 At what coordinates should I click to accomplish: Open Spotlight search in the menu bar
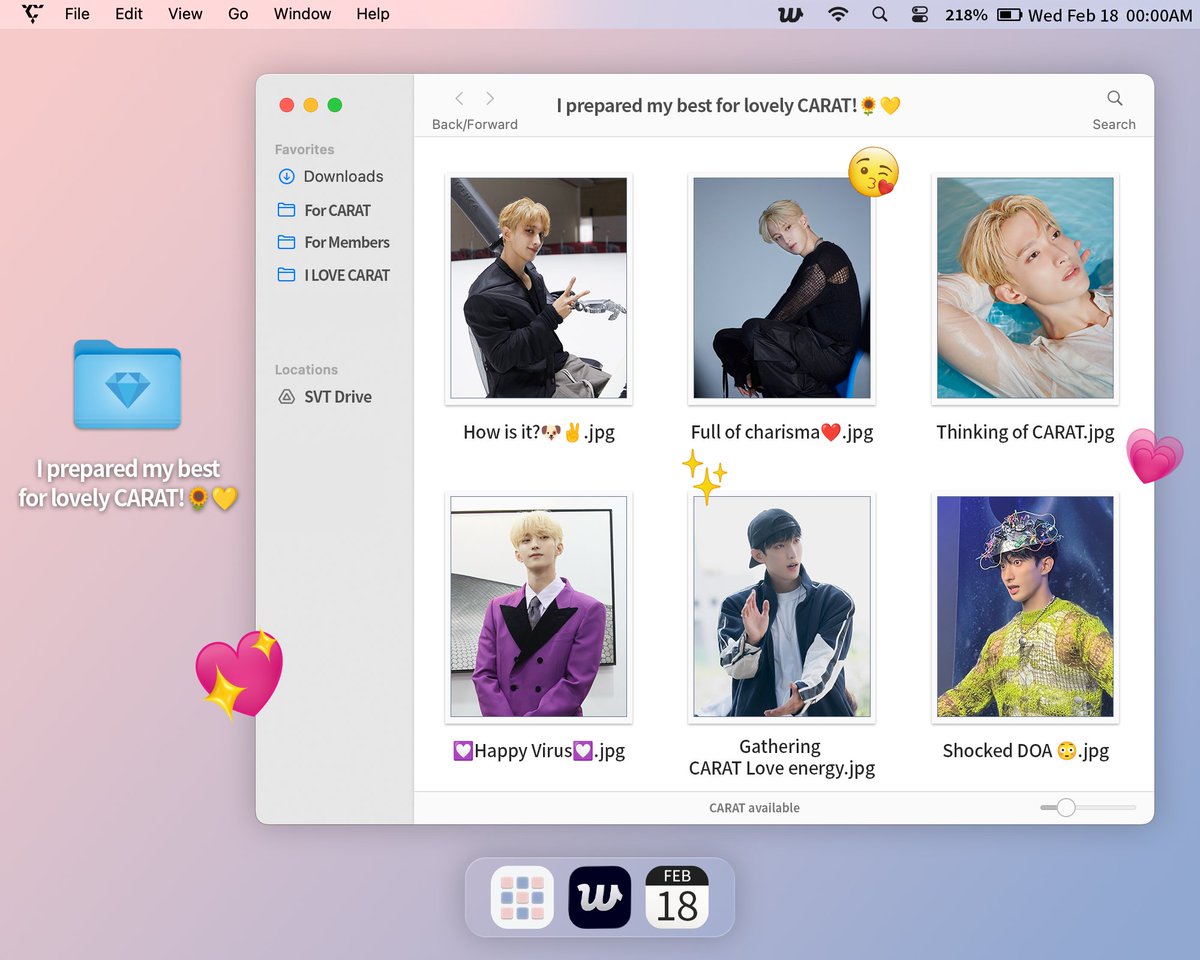[879, 14]
